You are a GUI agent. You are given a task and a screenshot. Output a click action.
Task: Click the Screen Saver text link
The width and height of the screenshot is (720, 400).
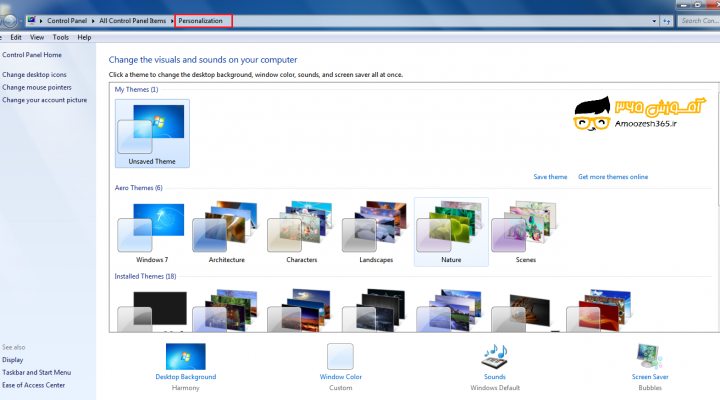pos(650,377)
